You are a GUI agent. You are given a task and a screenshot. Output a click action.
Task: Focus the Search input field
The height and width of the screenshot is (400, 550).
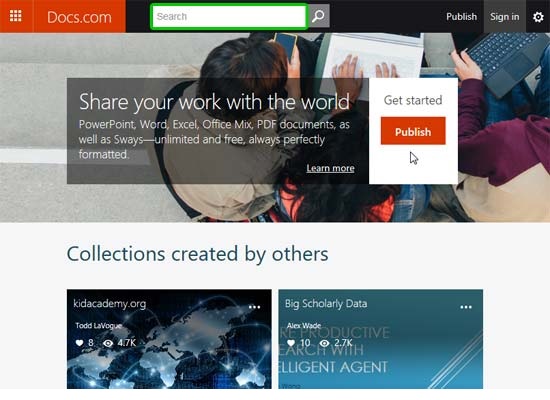[229, 16]
